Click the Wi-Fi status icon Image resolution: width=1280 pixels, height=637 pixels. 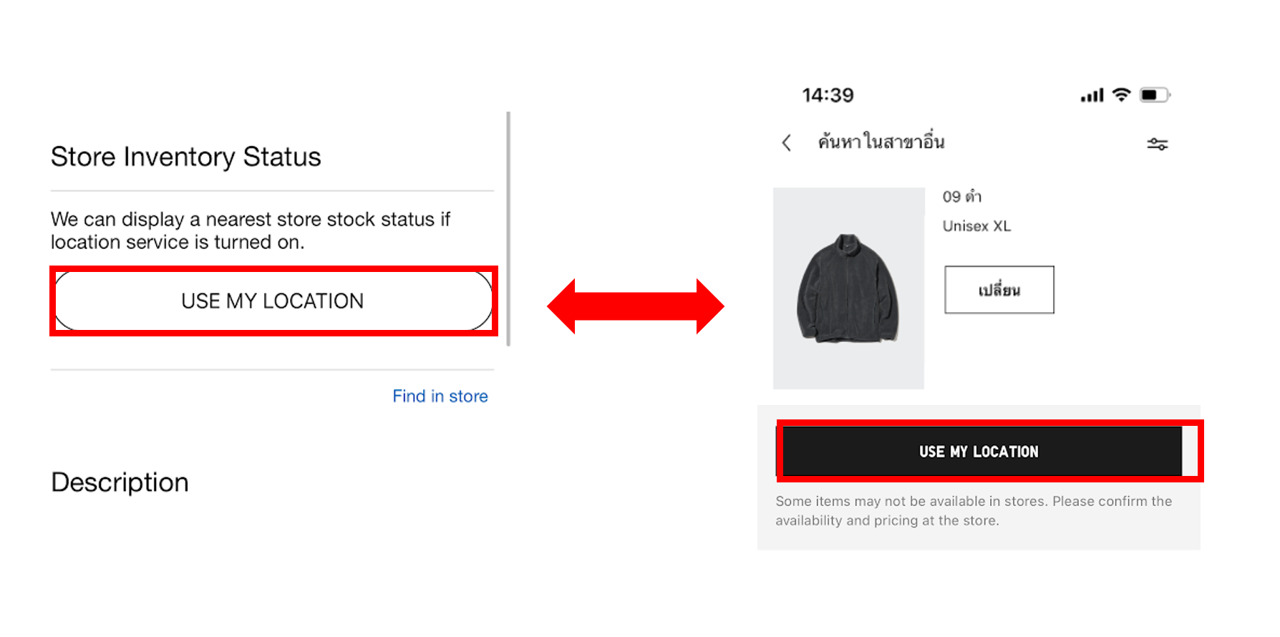click(x=1121, y=95)
